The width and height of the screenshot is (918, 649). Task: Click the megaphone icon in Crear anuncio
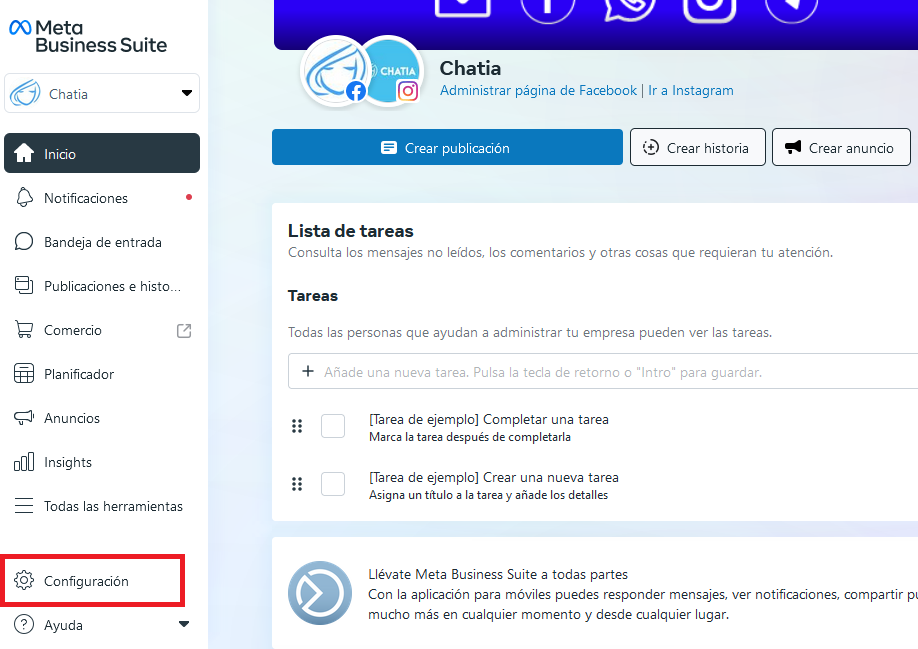(x=793, y=147)
